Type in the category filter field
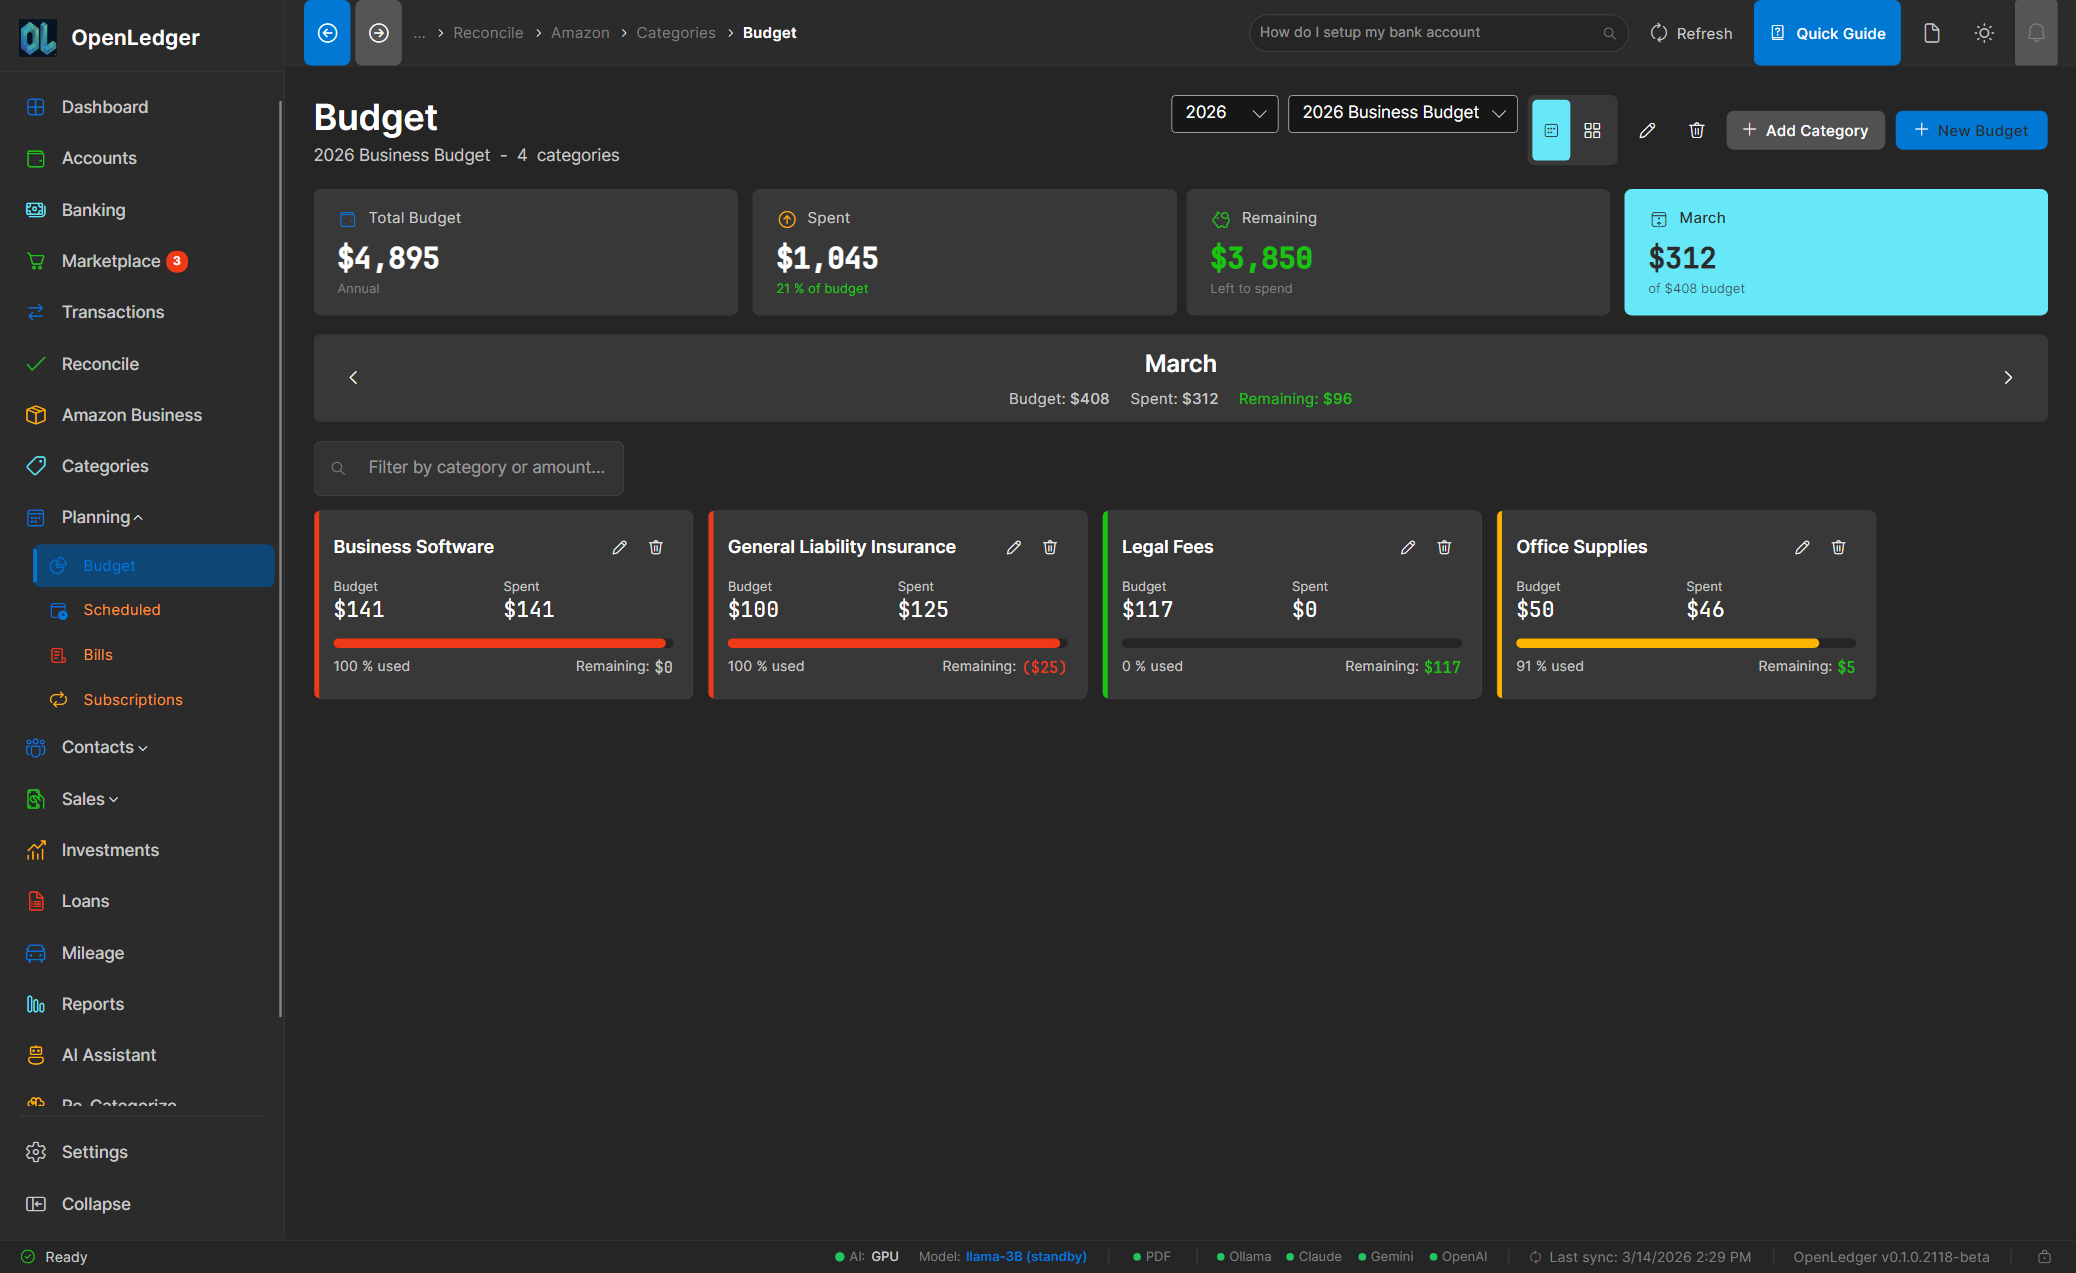Screen dimensions: 2076x1273 pyautogui.click(x=468, y=467)
